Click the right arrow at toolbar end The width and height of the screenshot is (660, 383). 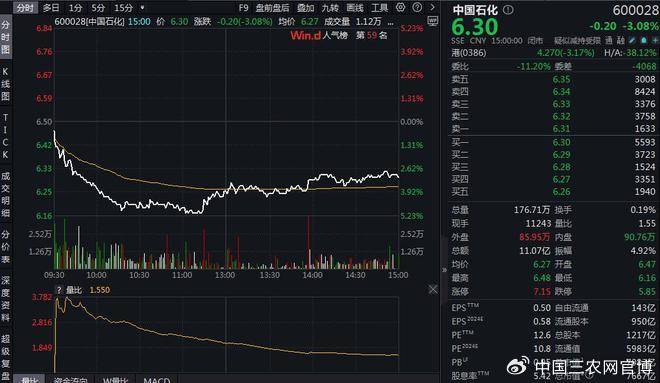(x=432, y=7)
